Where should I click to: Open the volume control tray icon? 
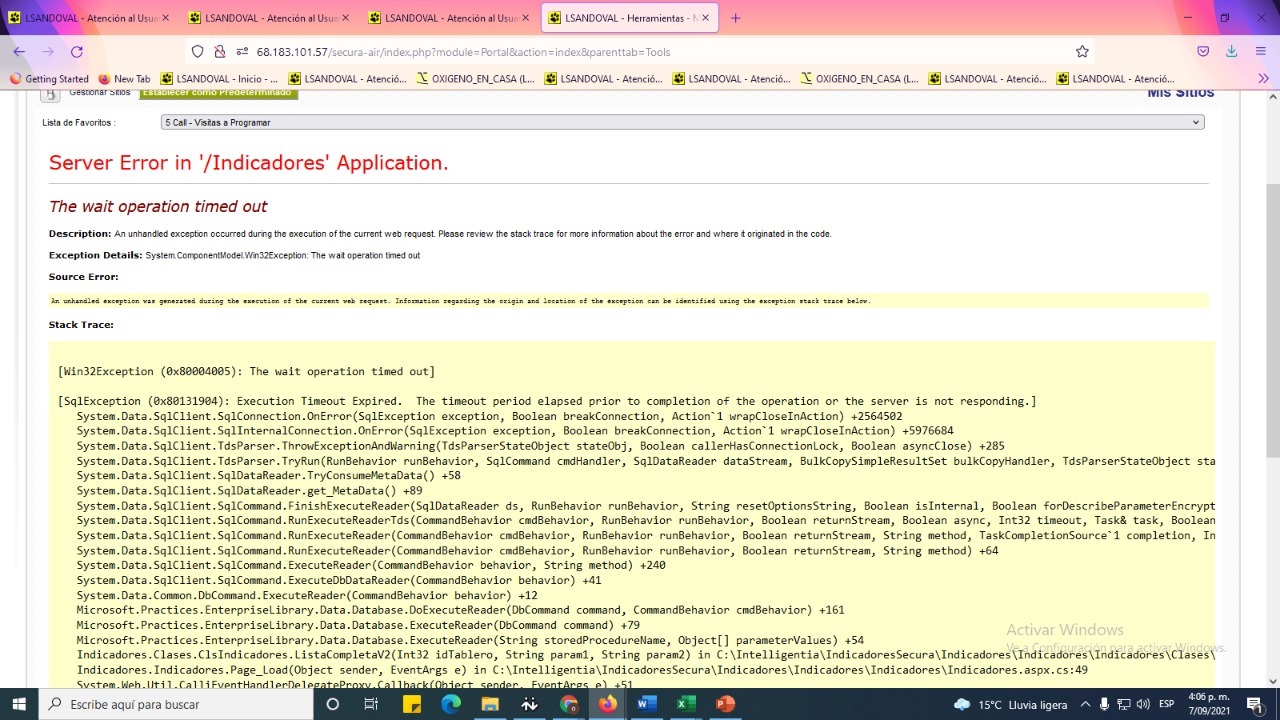tap(1143, 704)
